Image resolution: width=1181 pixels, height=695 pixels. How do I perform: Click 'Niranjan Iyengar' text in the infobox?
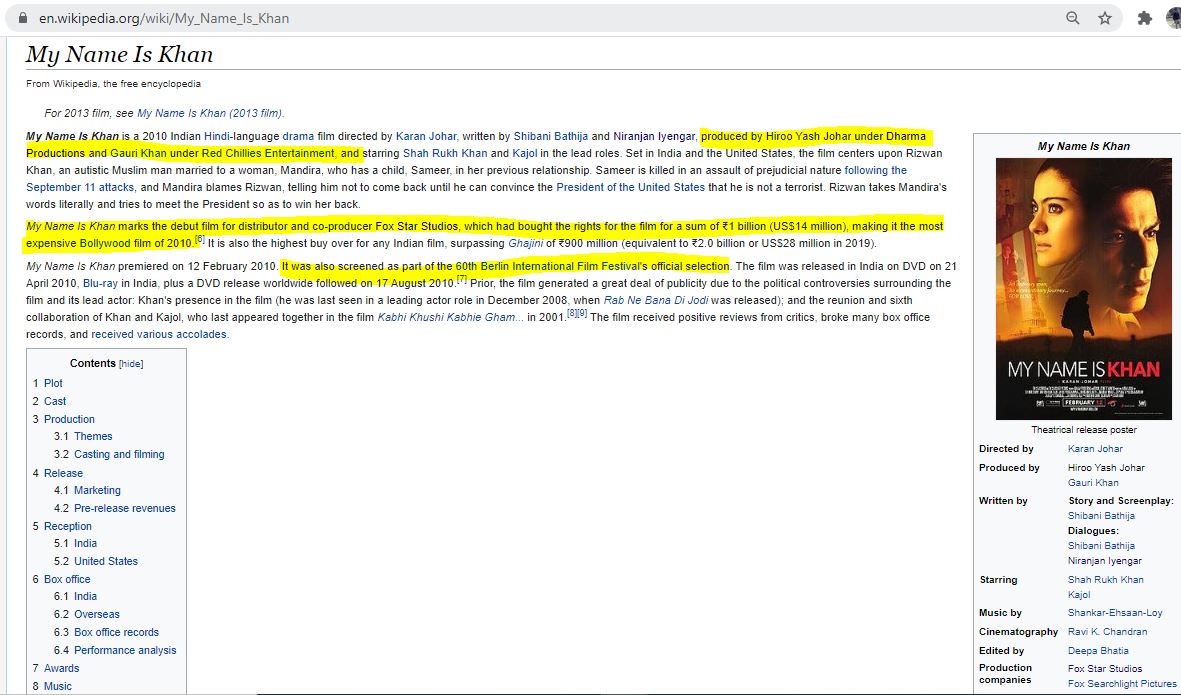tap(1105, 561)
